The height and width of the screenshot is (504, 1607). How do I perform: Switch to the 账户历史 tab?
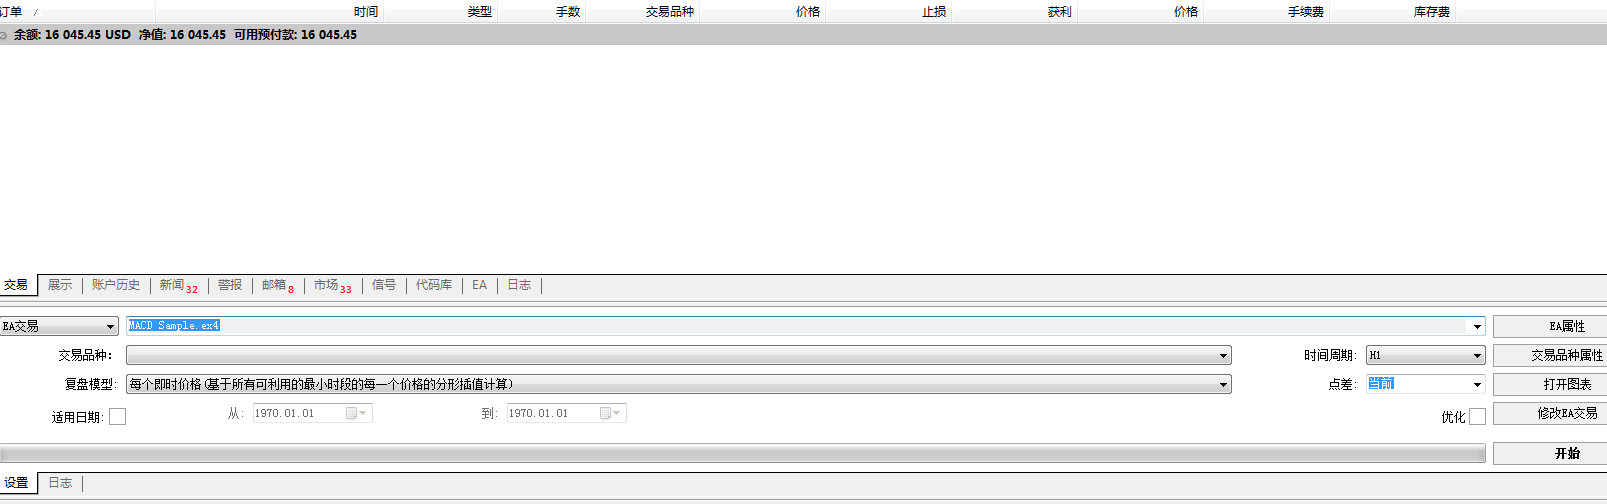116,285
